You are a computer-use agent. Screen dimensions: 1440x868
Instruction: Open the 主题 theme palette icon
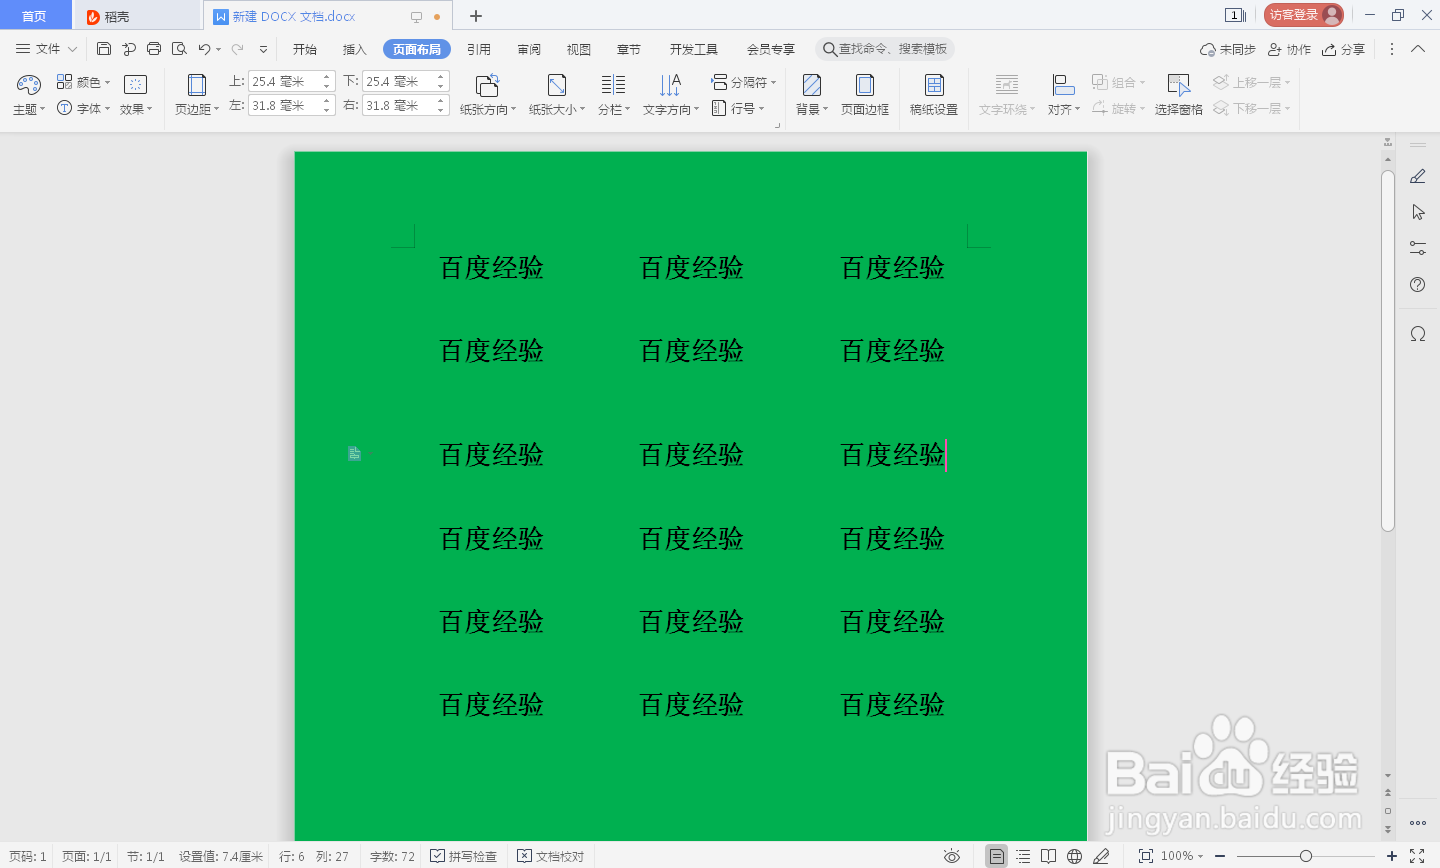point(28,85)
